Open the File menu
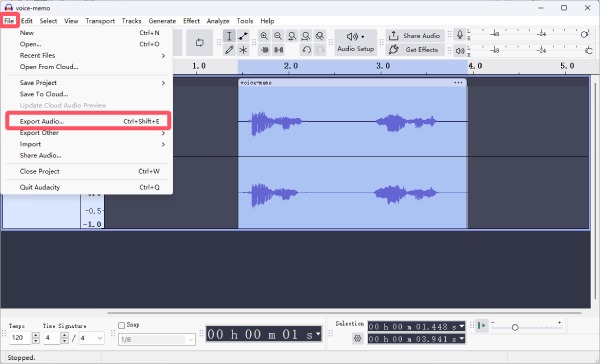This screenshot has width=600, height=364. (x=9, y=21)
